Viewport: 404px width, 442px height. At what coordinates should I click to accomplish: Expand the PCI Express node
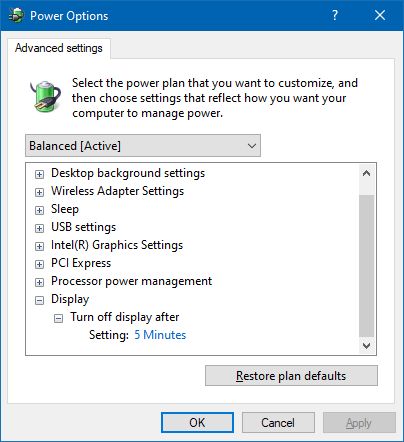pos(39,264)
